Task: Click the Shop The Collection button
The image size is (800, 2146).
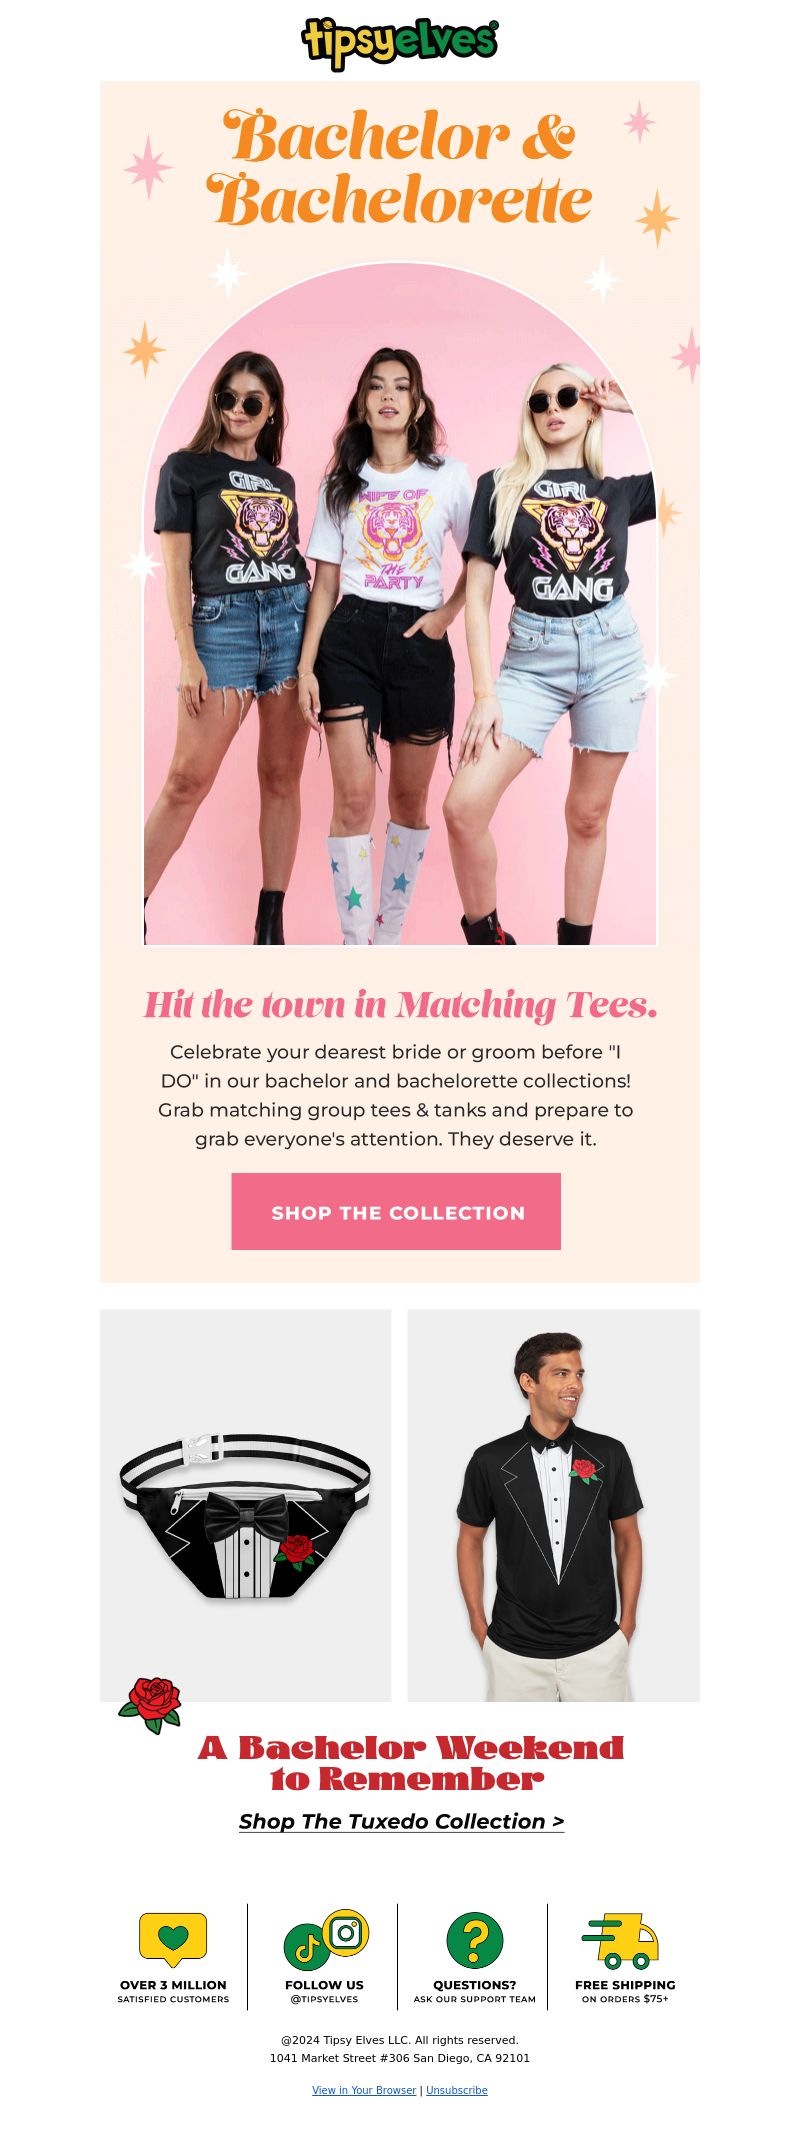Action: pyautogui.click(x=396, y=1211)
